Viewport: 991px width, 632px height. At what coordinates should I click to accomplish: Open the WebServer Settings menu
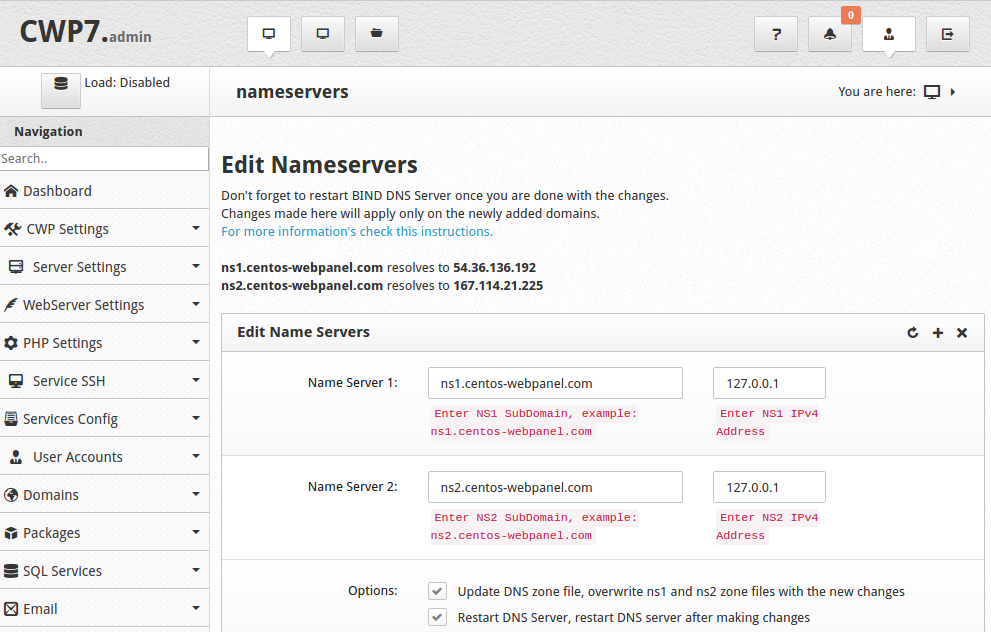[x=104, y=304]
